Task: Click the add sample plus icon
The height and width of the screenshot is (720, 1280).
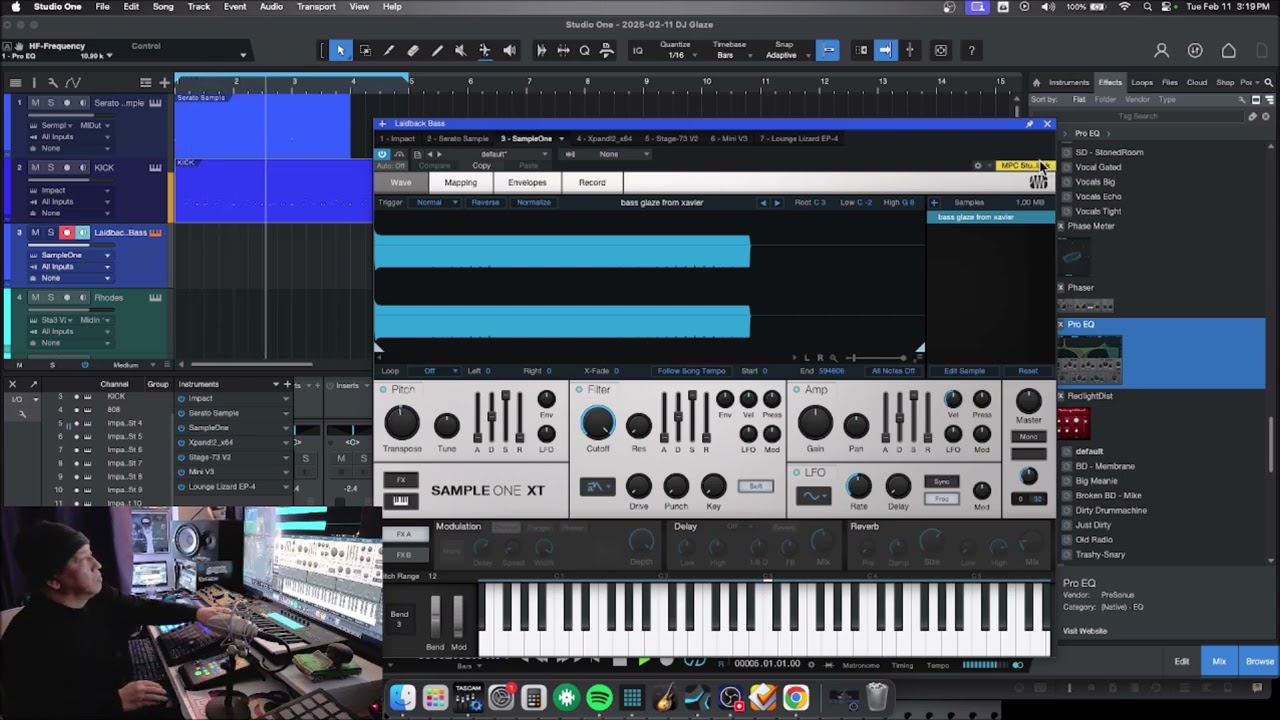Action: [934, 202]
